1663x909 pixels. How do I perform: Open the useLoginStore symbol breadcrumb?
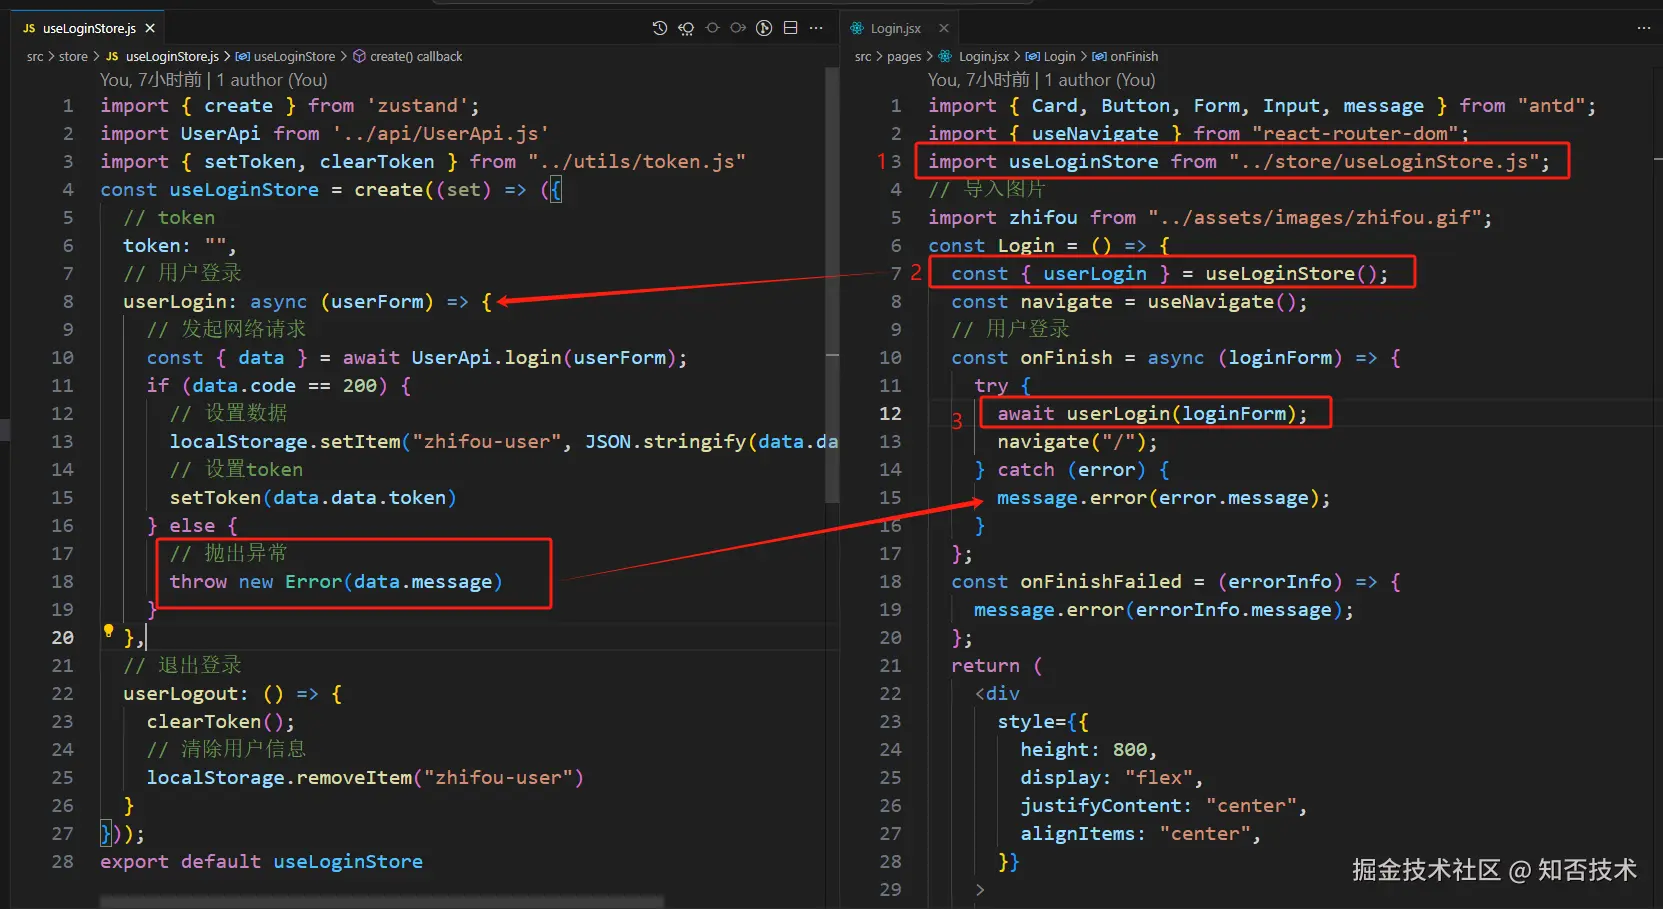click(285, 56)
